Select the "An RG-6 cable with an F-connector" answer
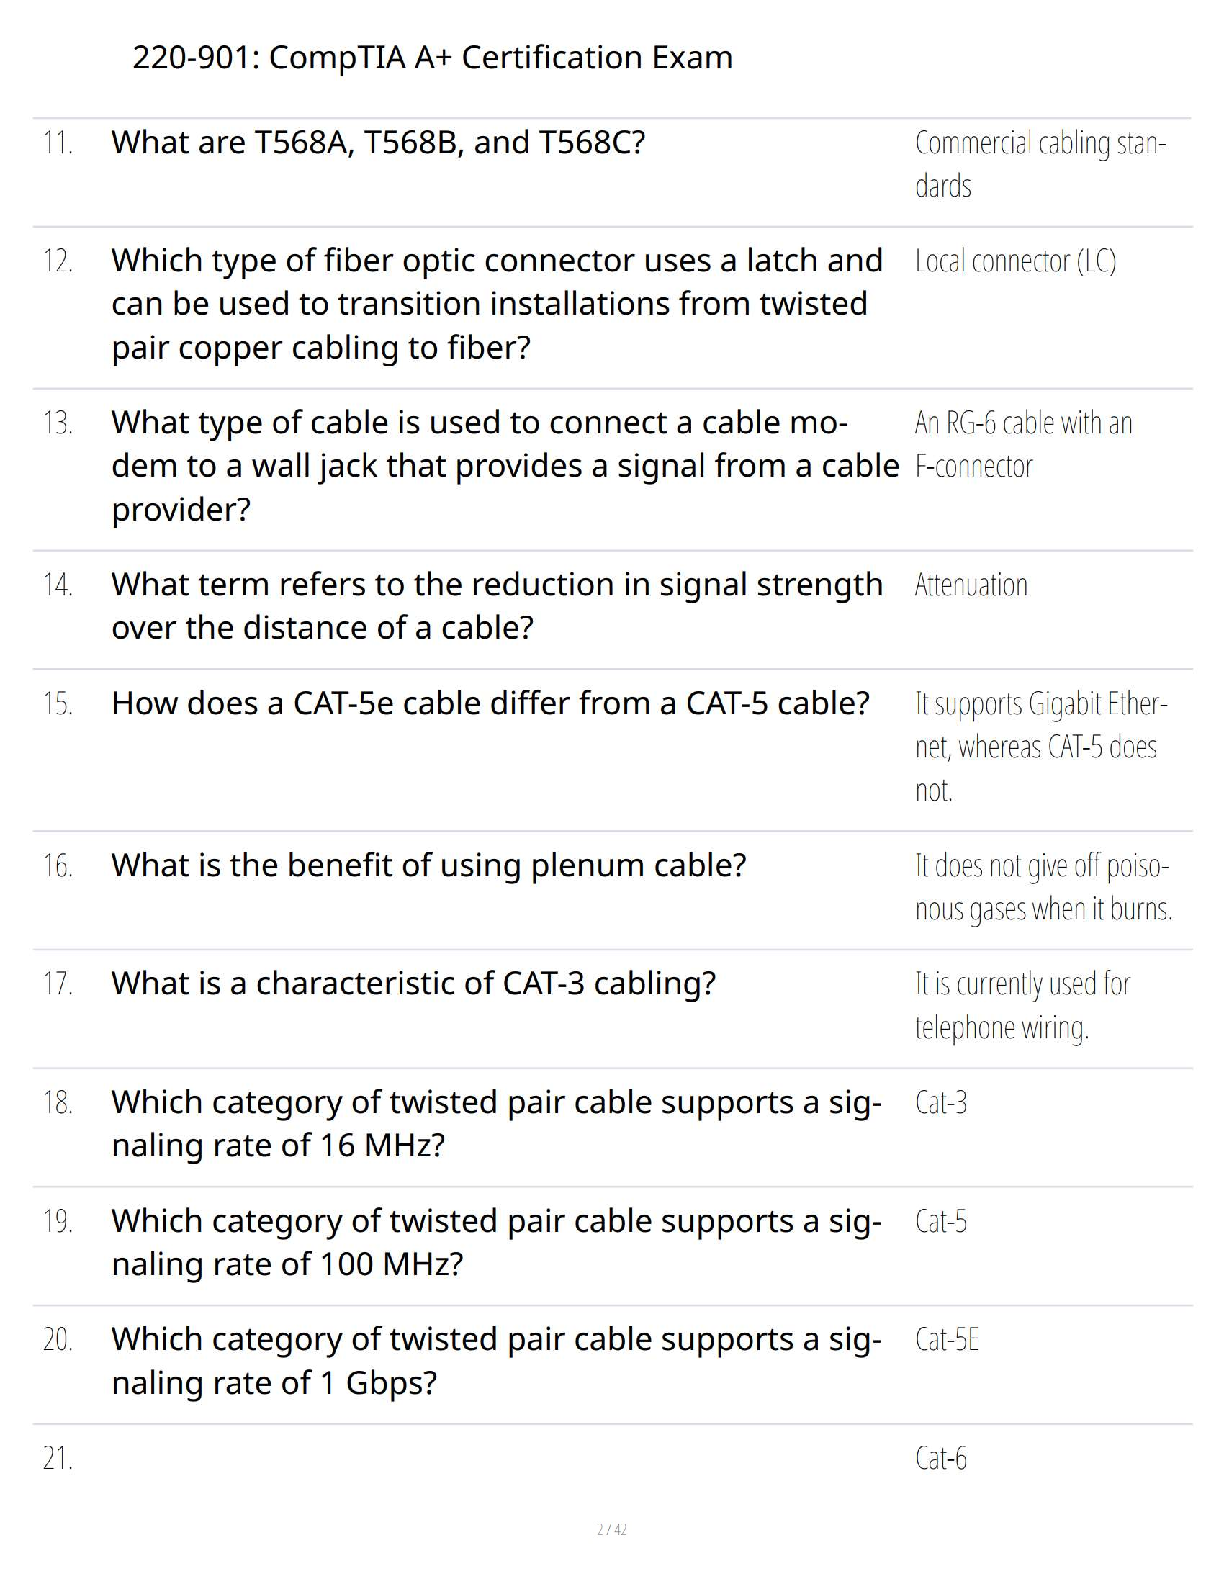 point(1022,445)
